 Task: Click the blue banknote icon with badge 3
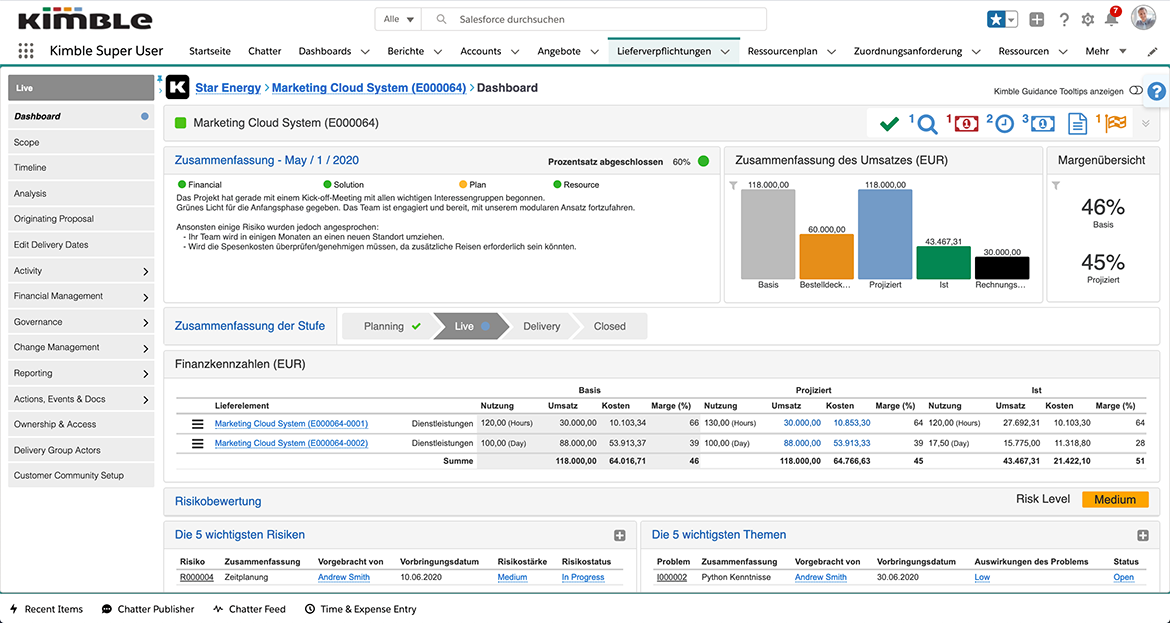tap(1042, 124)
